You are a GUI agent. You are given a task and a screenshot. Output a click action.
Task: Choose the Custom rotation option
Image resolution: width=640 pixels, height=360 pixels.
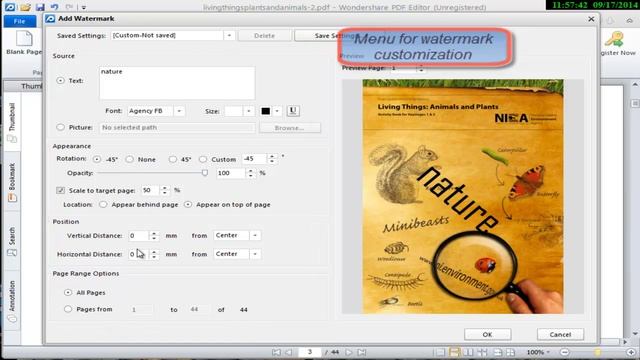point(203,159)
